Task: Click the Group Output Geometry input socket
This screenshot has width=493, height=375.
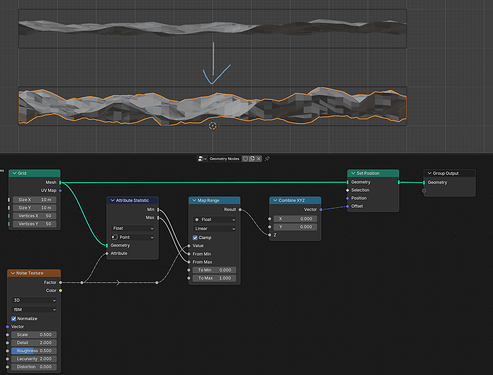Action: 424,182
